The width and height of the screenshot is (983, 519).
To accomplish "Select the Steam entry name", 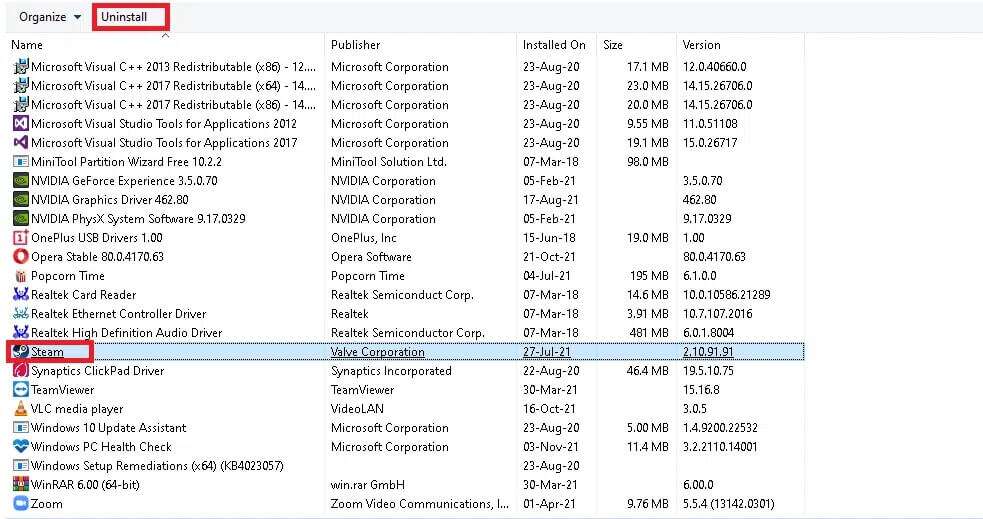I will pyautogui.click(x=48, y=352).
